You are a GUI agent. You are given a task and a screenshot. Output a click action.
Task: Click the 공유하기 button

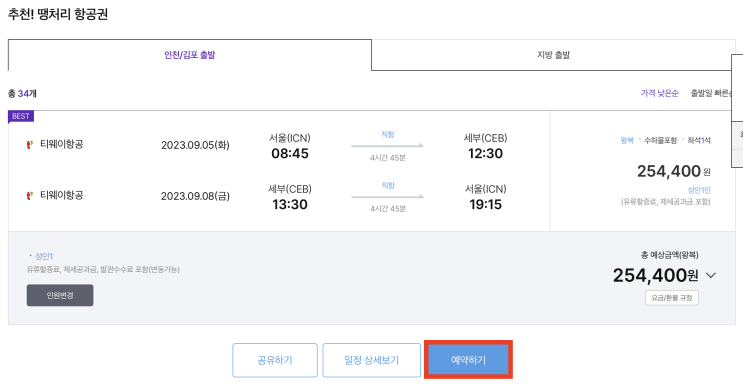click(275, 360)
